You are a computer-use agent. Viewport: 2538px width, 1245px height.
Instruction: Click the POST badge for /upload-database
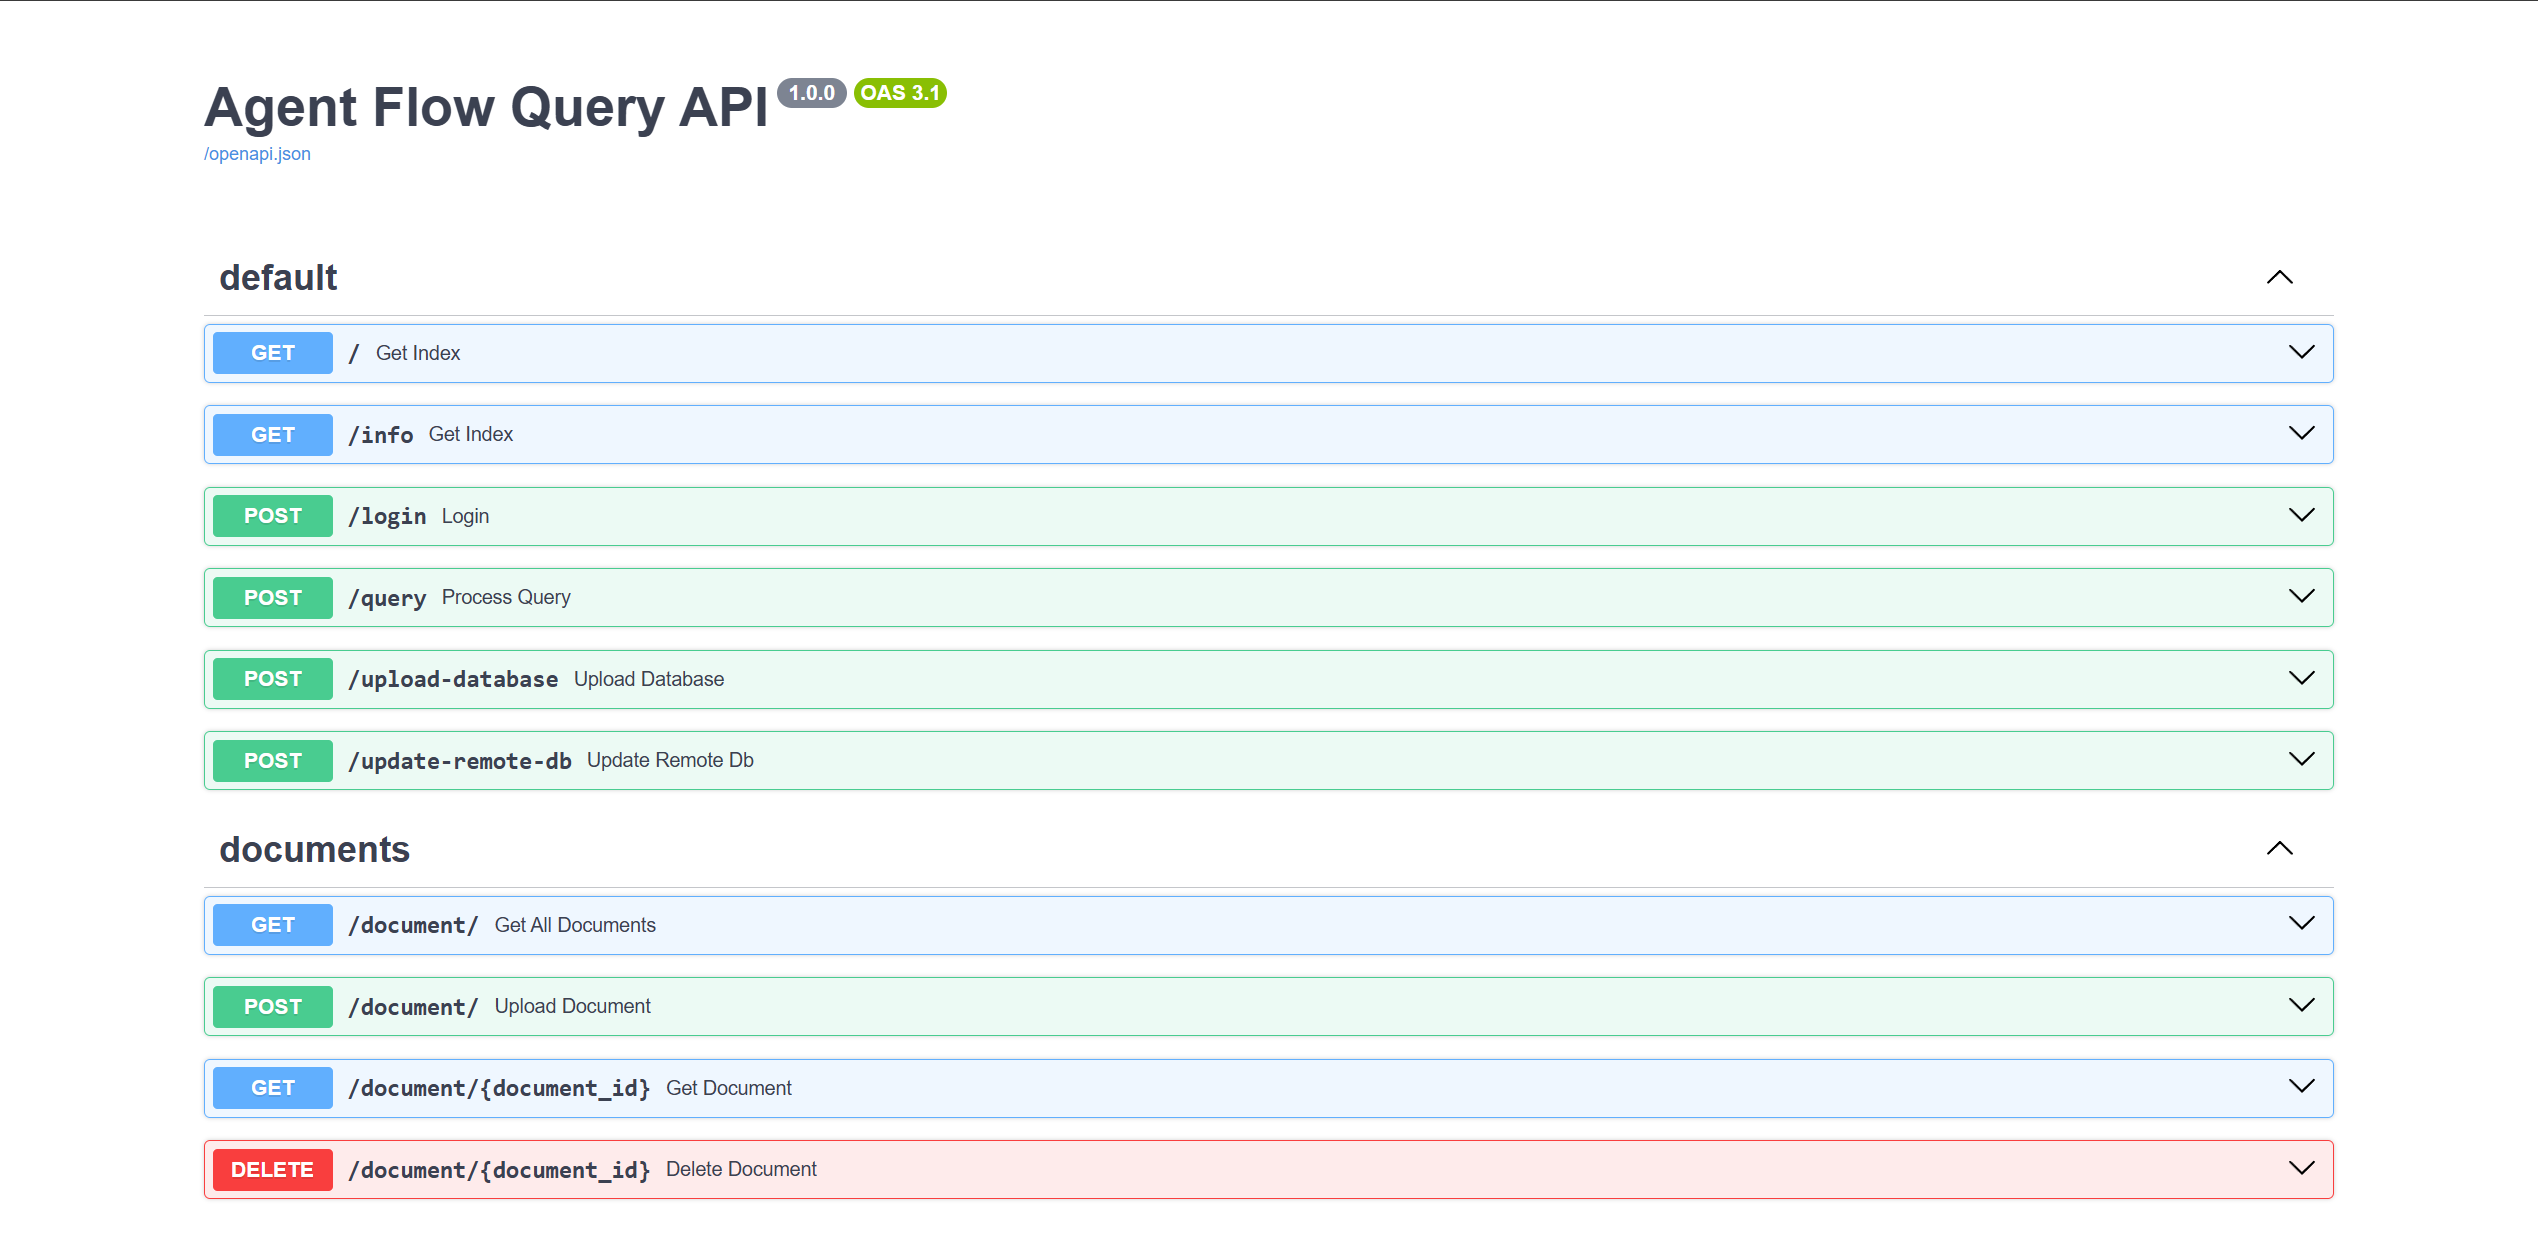(x=272, y=679)
